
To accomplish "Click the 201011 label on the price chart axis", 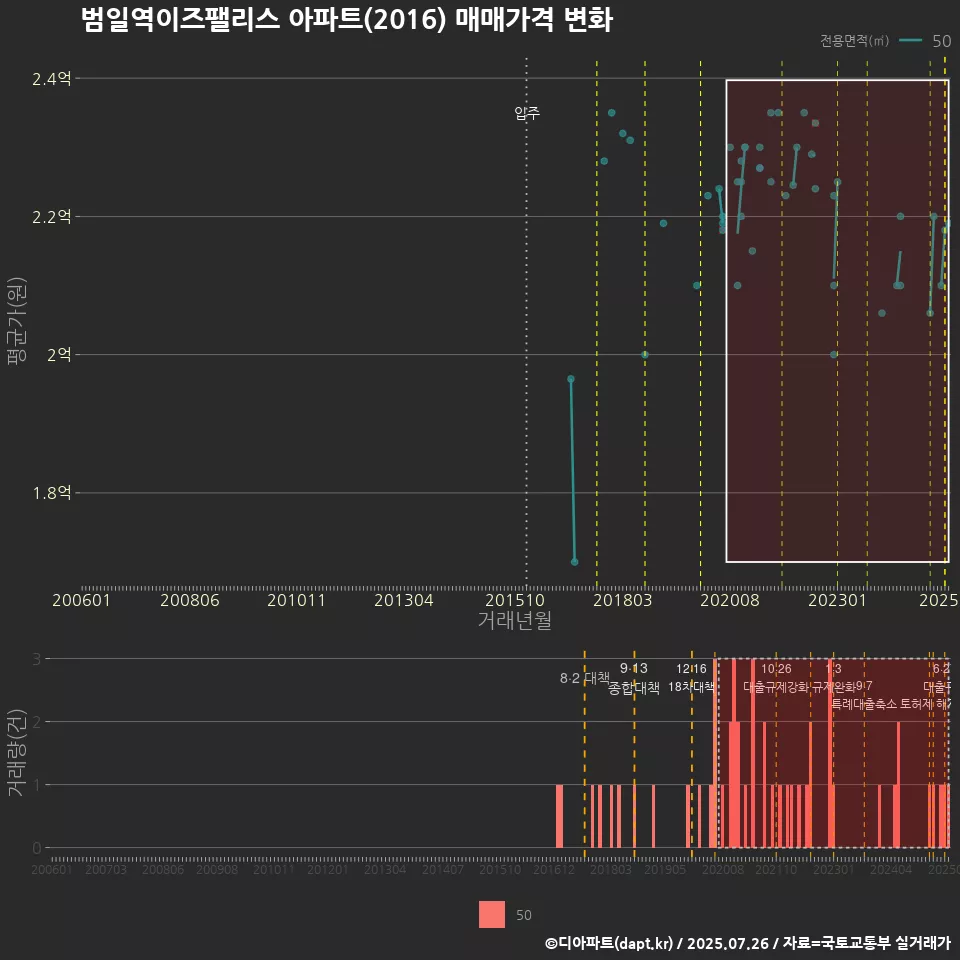I will pos(296,600).
